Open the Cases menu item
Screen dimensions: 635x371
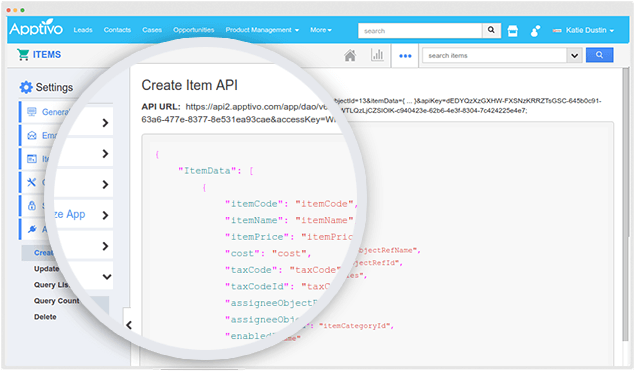click(x=152, y=30)
